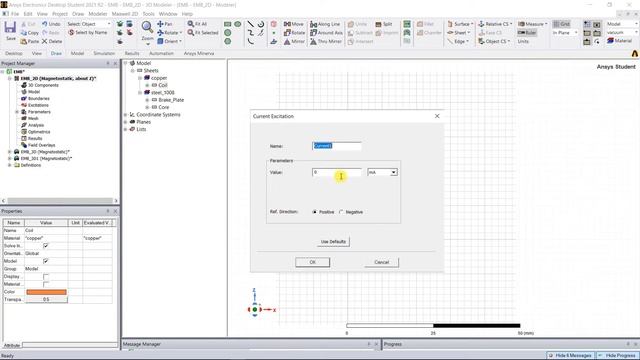Click the Split tool

pyautogui.click(x=384, y=24)
